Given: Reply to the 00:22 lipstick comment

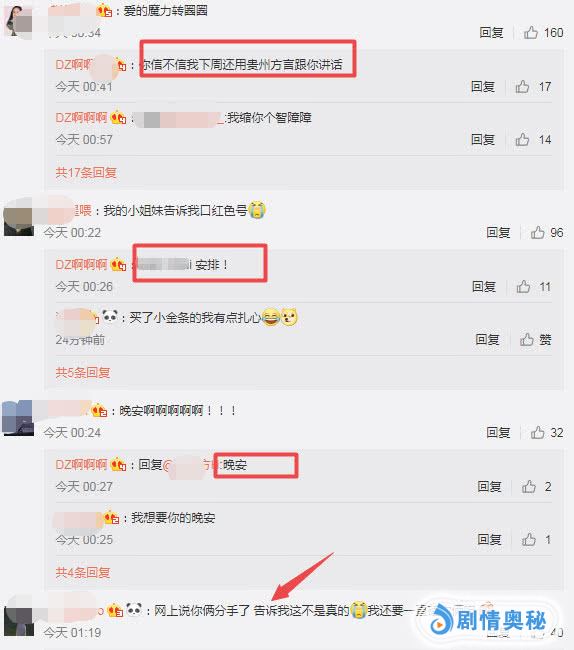Looking at the screenshot, I should tap(498, 233).
